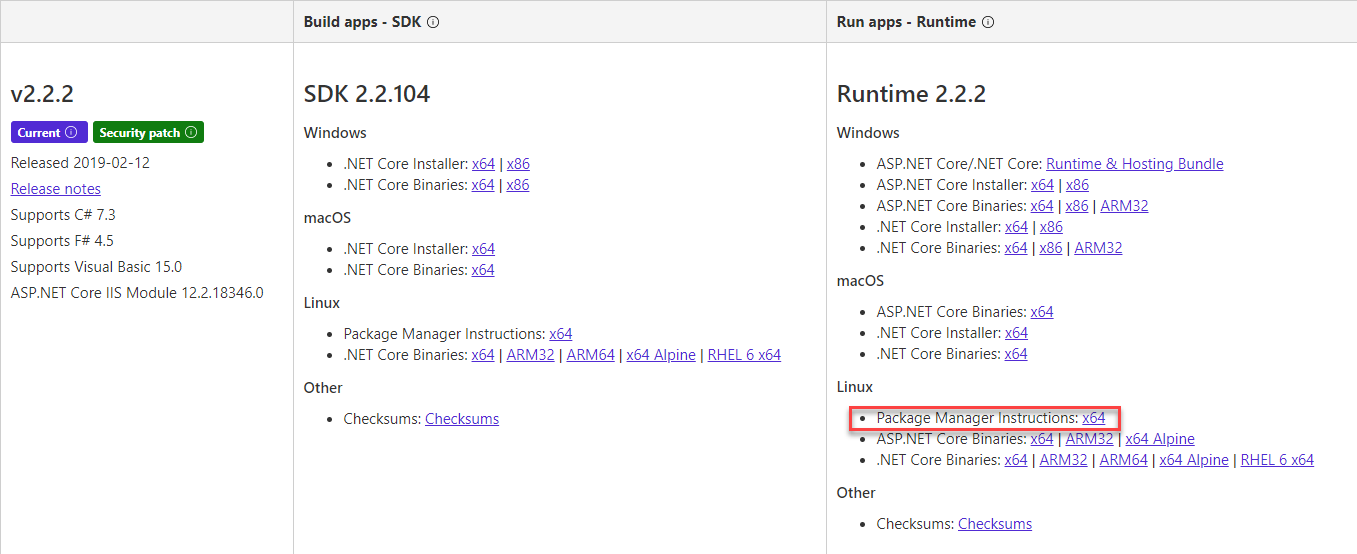Download SDK Windows .NET Core Installer x86
Viewport: 1357px width, 554px height.
tap(518, 164)
